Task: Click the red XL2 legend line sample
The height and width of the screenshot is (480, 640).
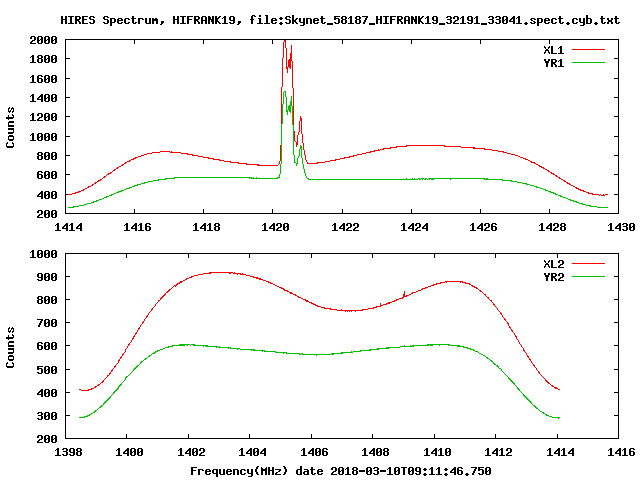Action: tap(588, 264)
